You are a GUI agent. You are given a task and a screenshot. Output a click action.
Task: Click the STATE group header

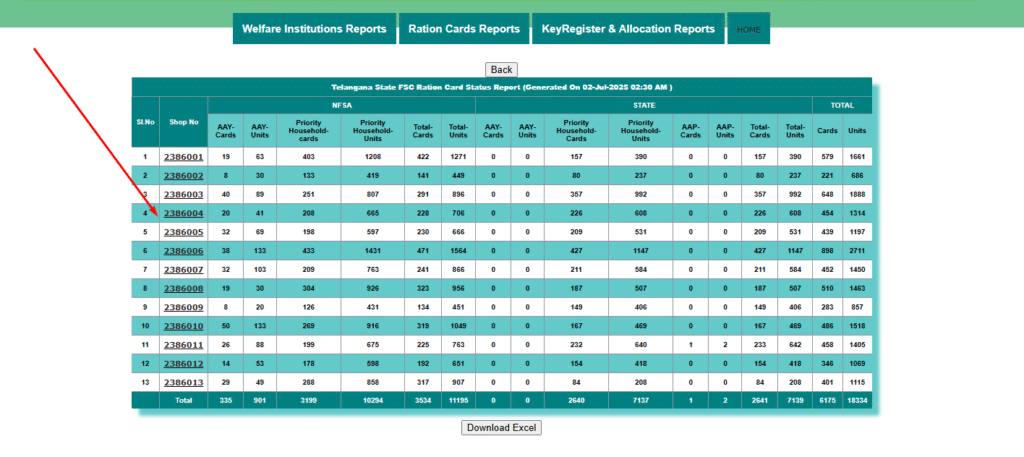point(643,105)
